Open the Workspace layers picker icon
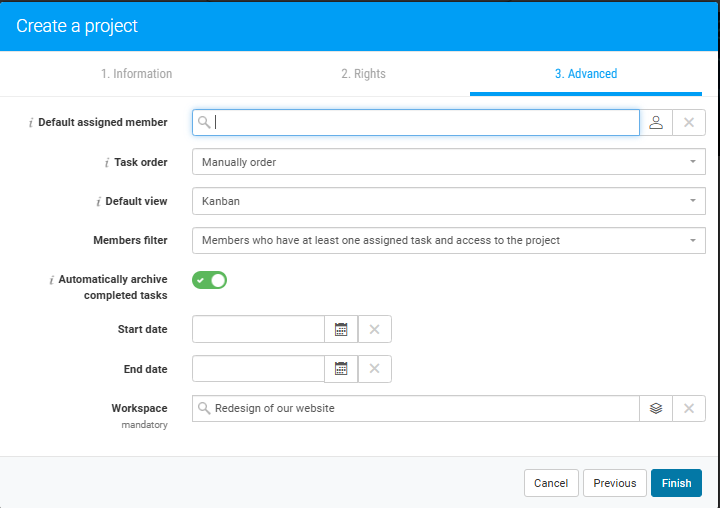The height and width of the screenshot is (508, 720). coord(656,409)
